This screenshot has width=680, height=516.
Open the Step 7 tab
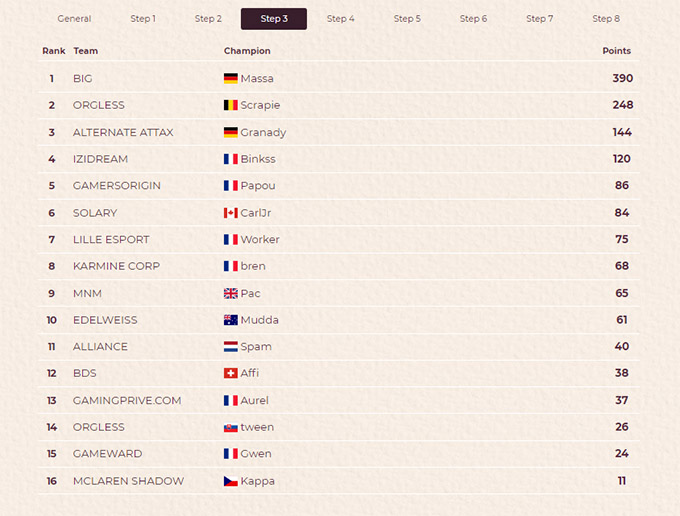[539, 19]
